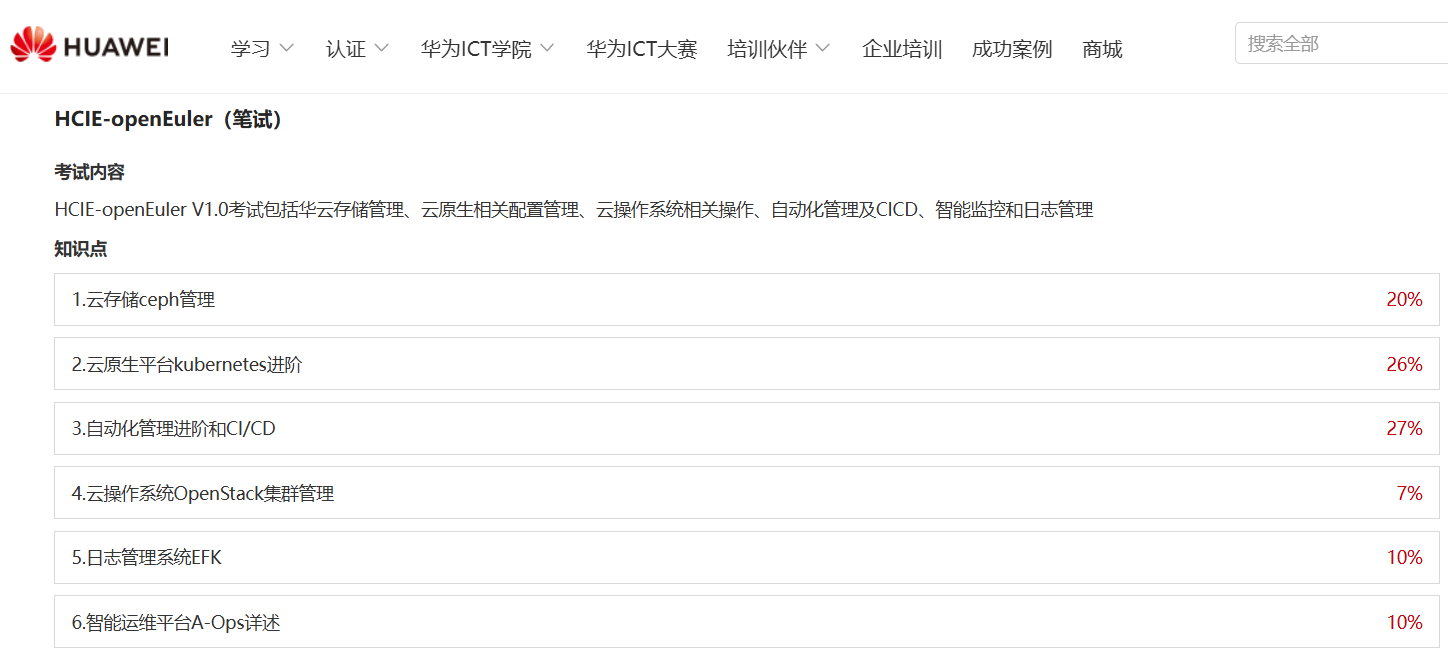Screen dimensions: 1448x654
Task: Open the 学习 menu
Action: (x=250, y=48)
